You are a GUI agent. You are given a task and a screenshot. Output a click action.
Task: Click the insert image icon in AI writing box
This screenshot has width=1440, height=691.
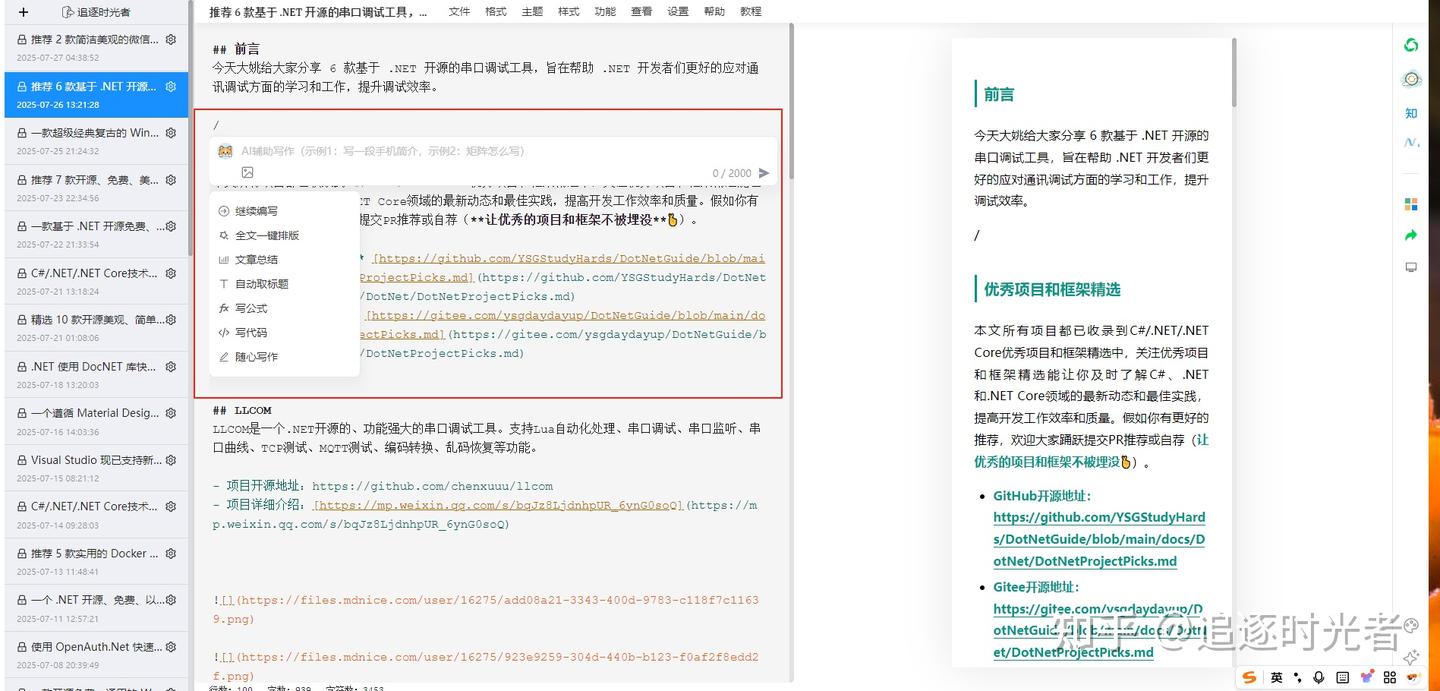coord(246,172)
